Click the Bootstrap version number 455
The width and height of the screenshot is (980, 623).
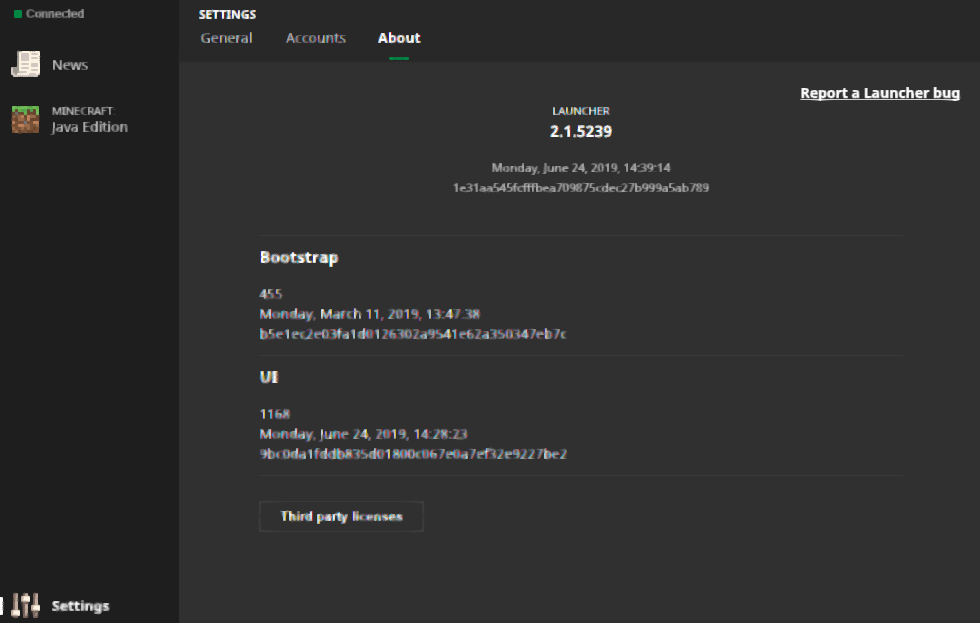tap(271, 294)
